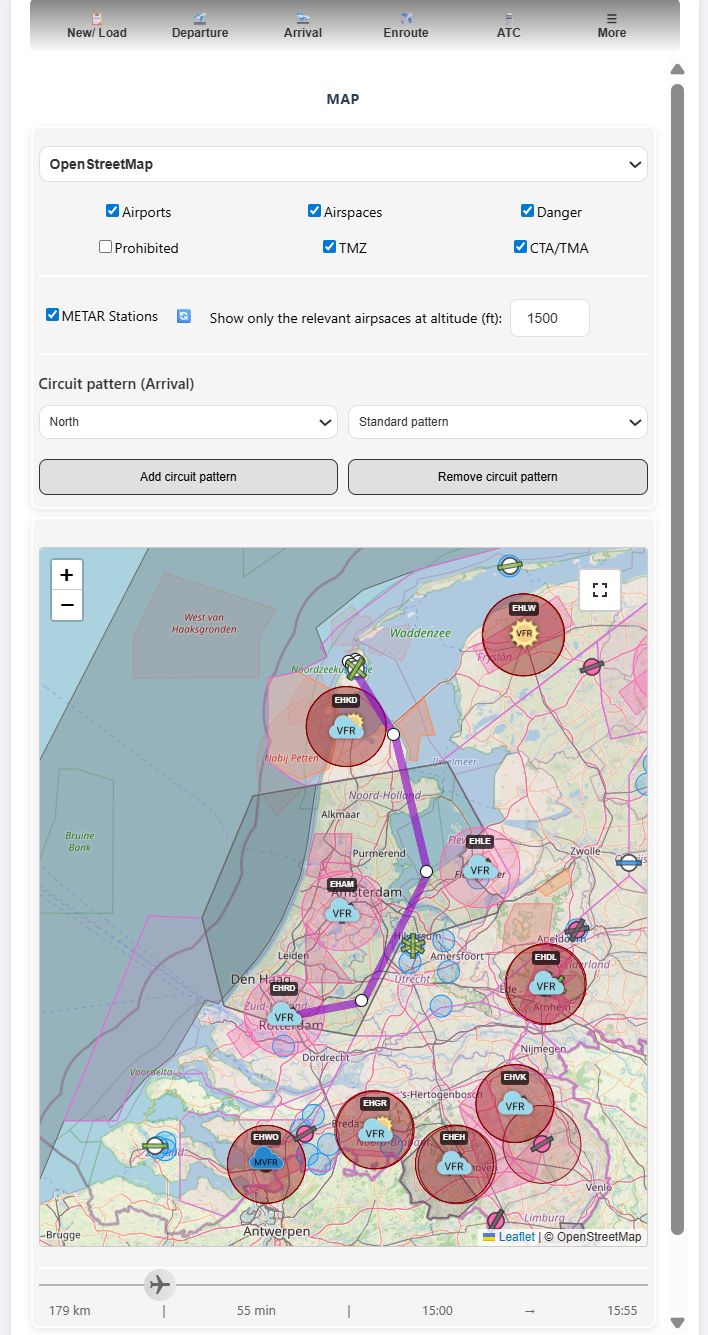The width and height of the screenshot is (708, 1335).
Task: Click the EHKD airport weather marker
Action: pos(346,727)
